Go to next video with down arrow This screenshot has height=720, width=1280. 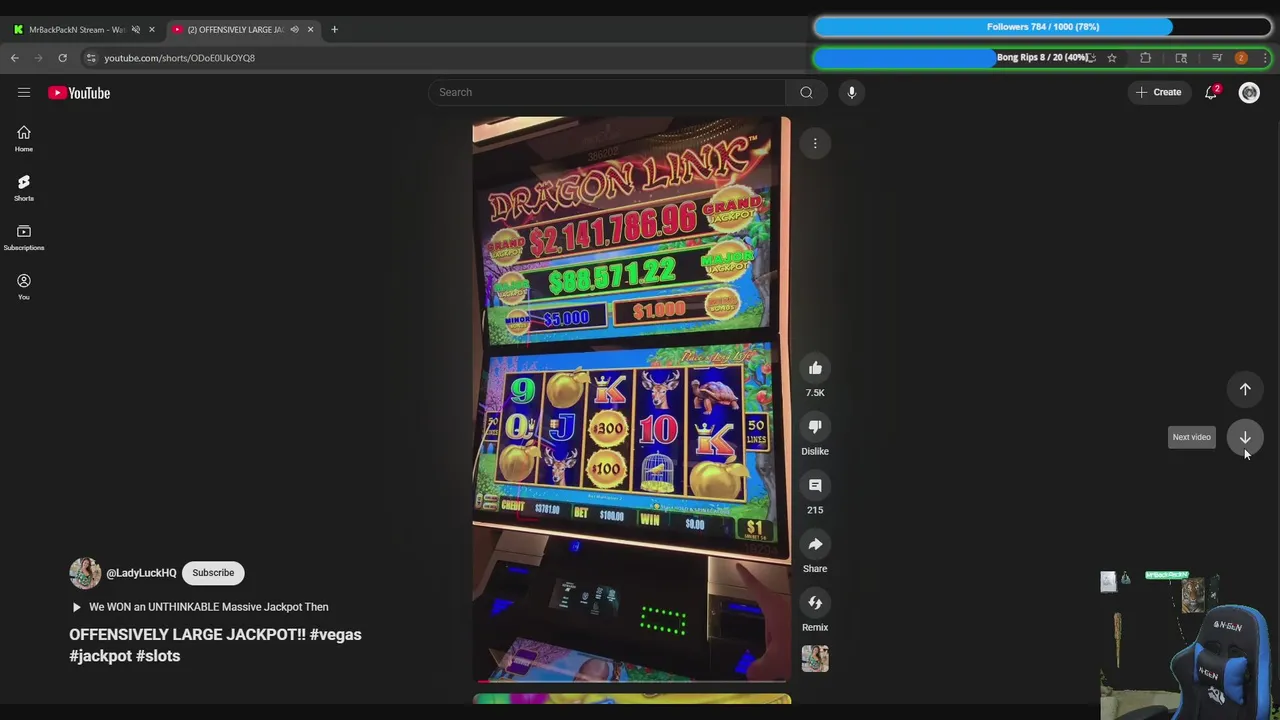click(1245, 437)
